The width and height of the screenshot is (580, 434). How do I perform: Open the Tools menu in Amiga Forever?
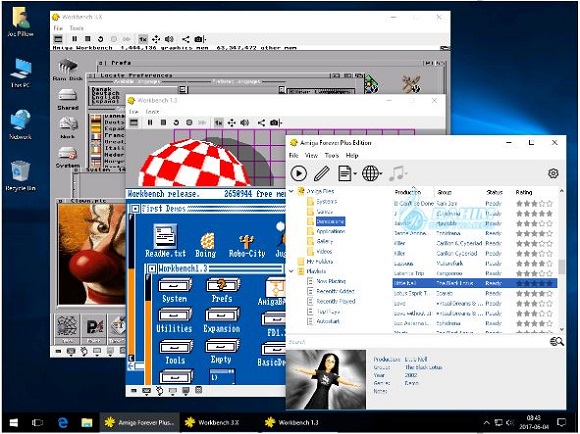pos(332,155)
